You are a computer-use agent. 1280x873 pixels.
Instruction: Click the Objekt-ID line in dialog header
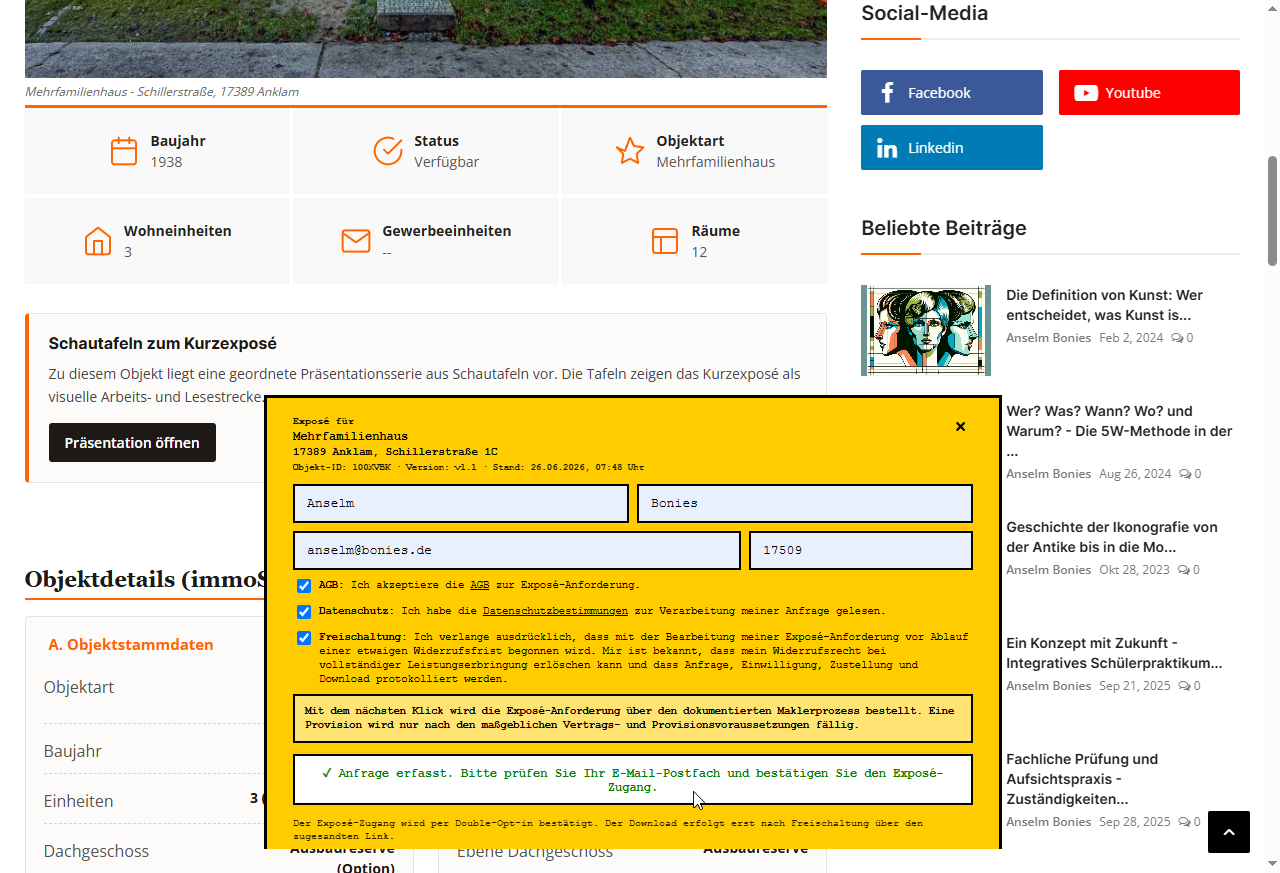point(468,467)
